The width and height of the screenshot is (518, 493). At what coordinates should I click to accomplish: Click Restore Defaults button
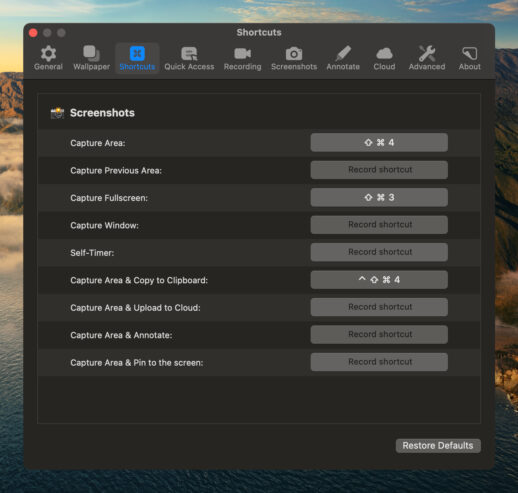(438, 446)
